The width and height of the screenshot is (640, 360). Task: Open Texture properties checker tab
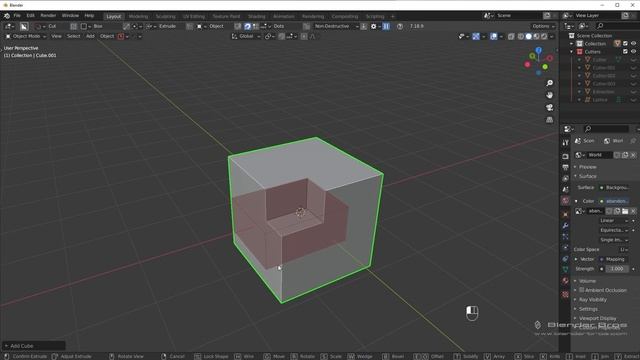(x=565, y=294)
